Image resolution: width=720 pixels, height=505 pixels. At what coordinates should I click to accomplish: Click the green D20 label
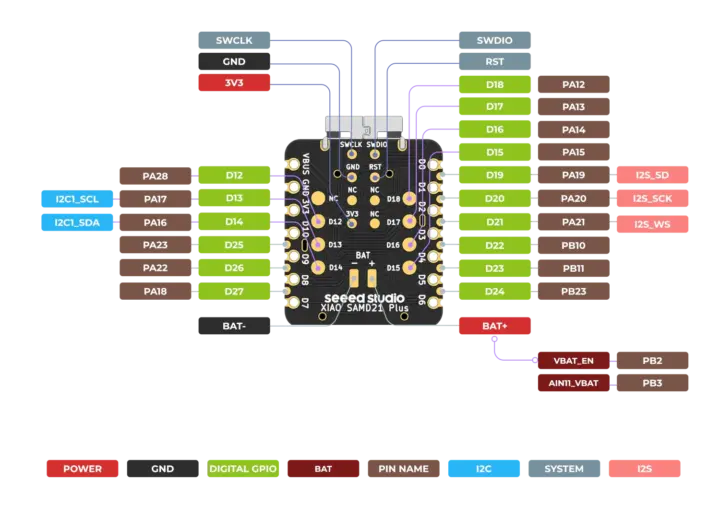coord(495,198)
